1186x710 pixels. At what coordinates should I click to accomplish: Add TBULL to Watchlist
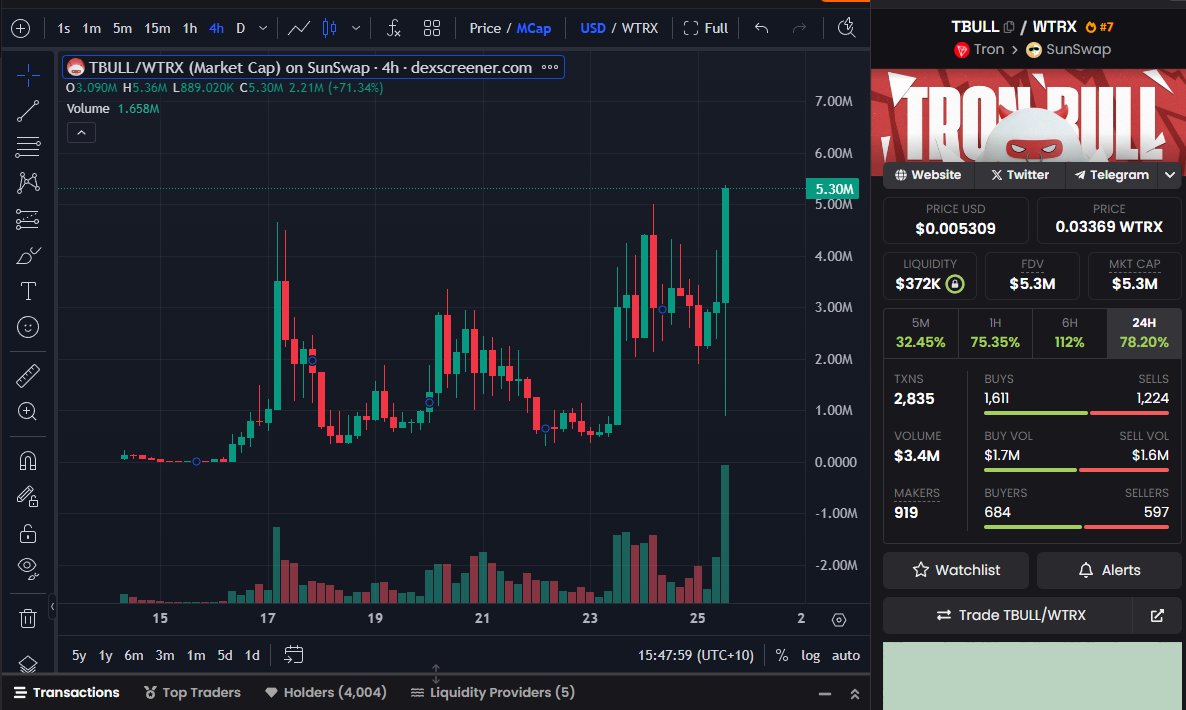point(956,570)
